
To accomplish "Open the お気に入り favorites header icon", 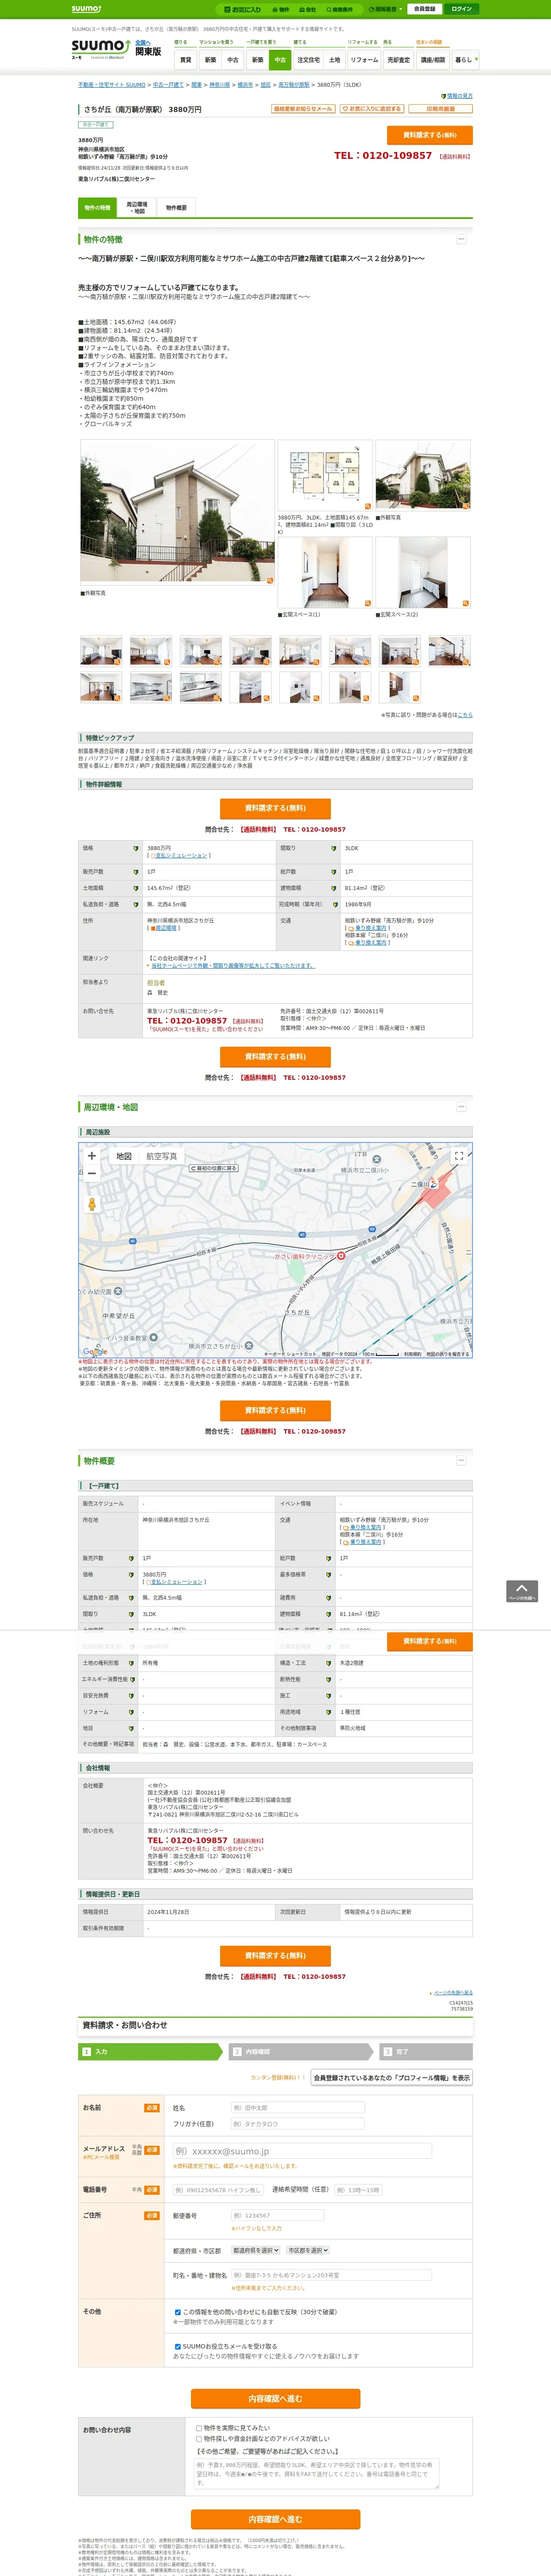I will click(242, 9).
